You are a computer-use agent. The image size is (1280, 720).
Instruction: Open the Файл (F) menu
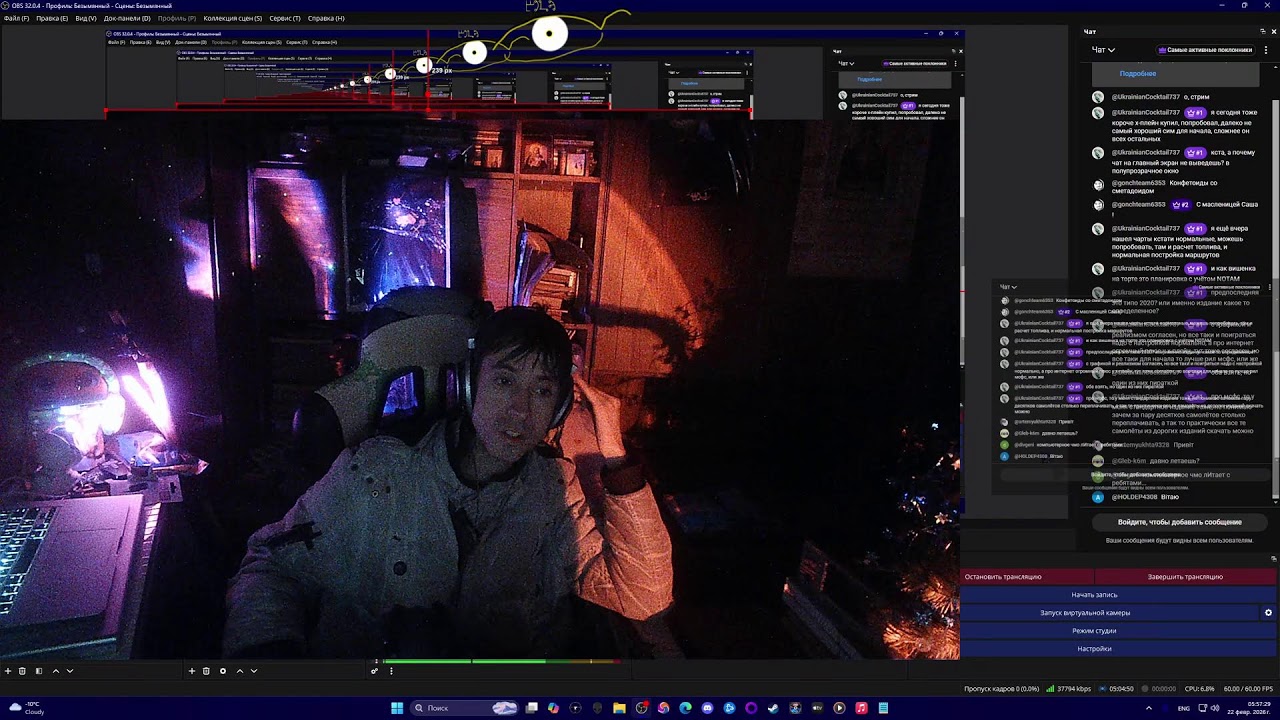pyautogui.click(x=16, y=18)
